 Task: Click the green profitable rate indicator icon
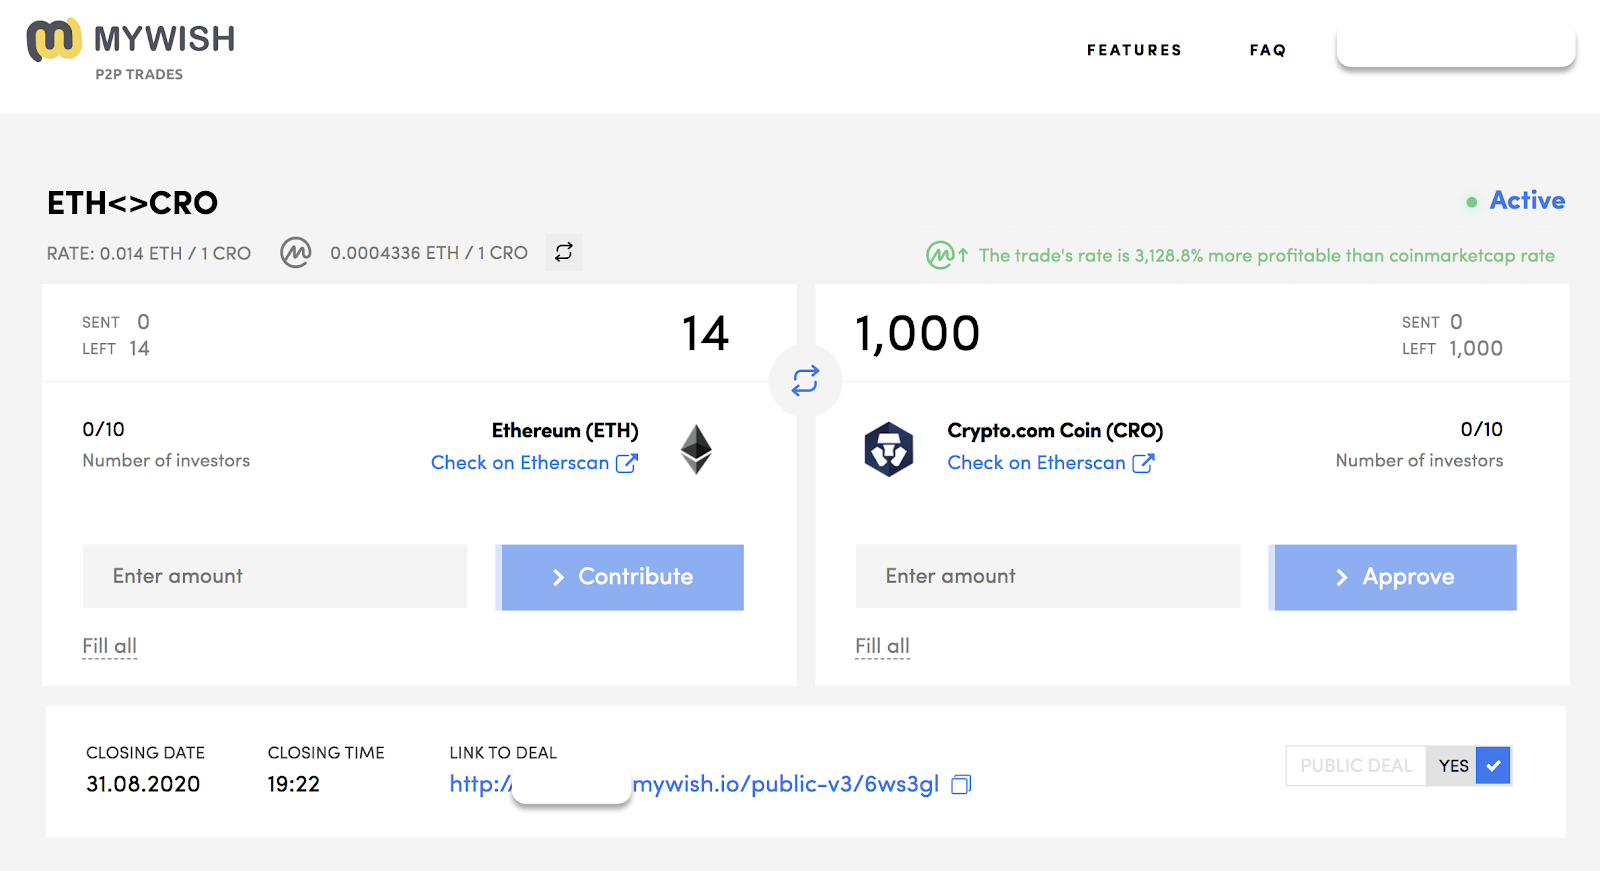tap(946, 255)
